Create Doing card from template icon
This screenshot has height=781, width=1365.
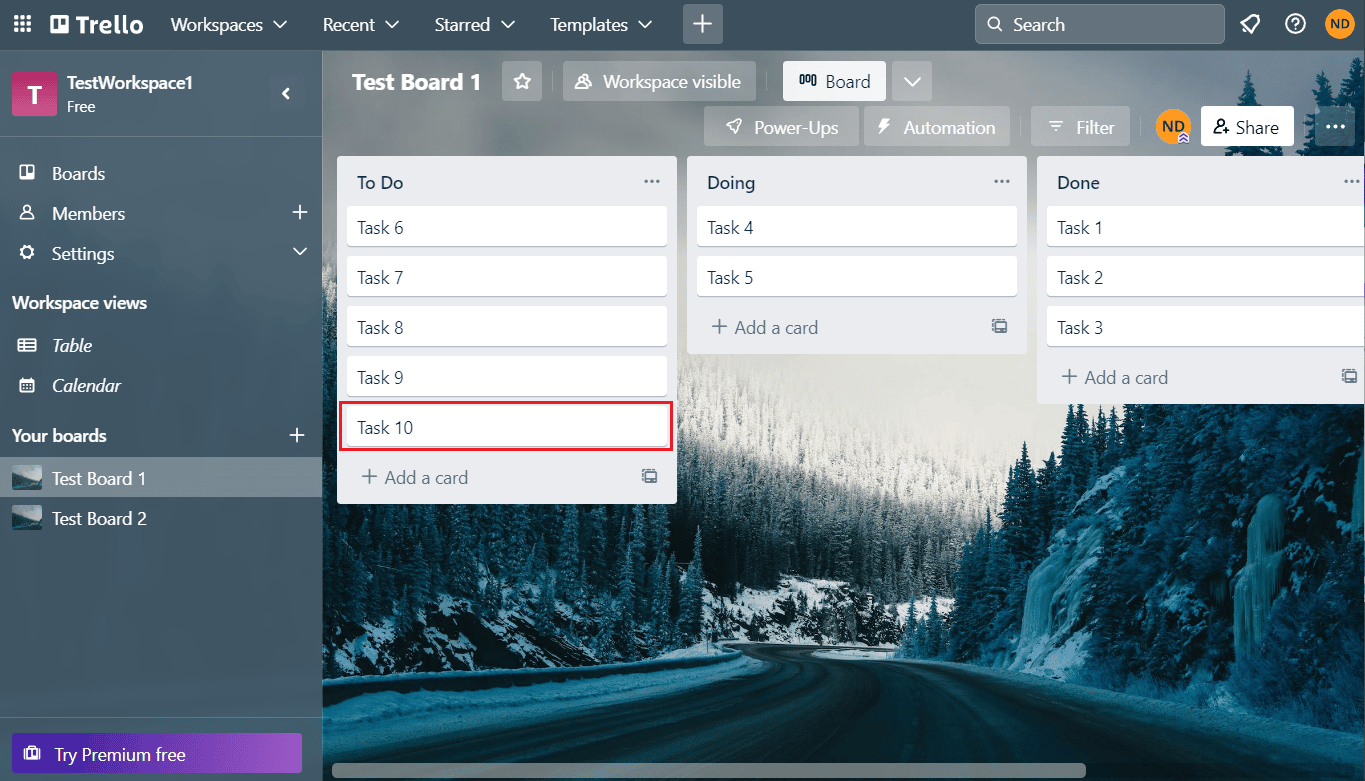coord(1000,326)
